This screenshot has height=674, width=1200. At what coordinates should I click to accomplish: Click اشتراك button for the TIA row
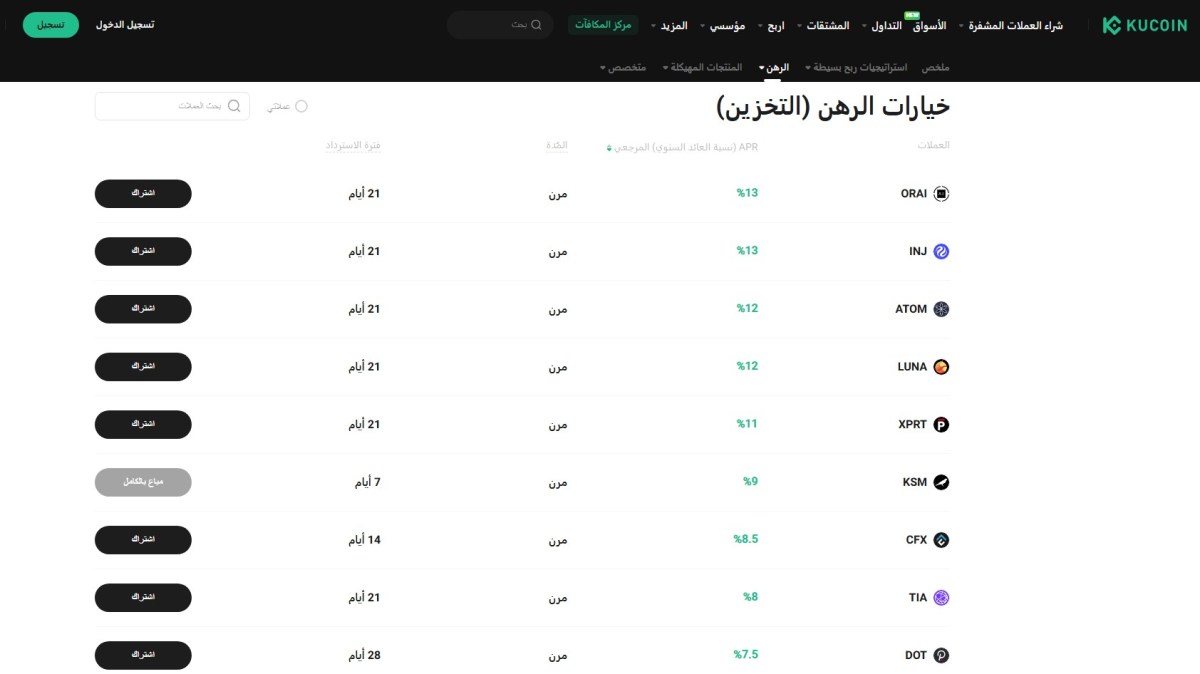coord(143,598)
